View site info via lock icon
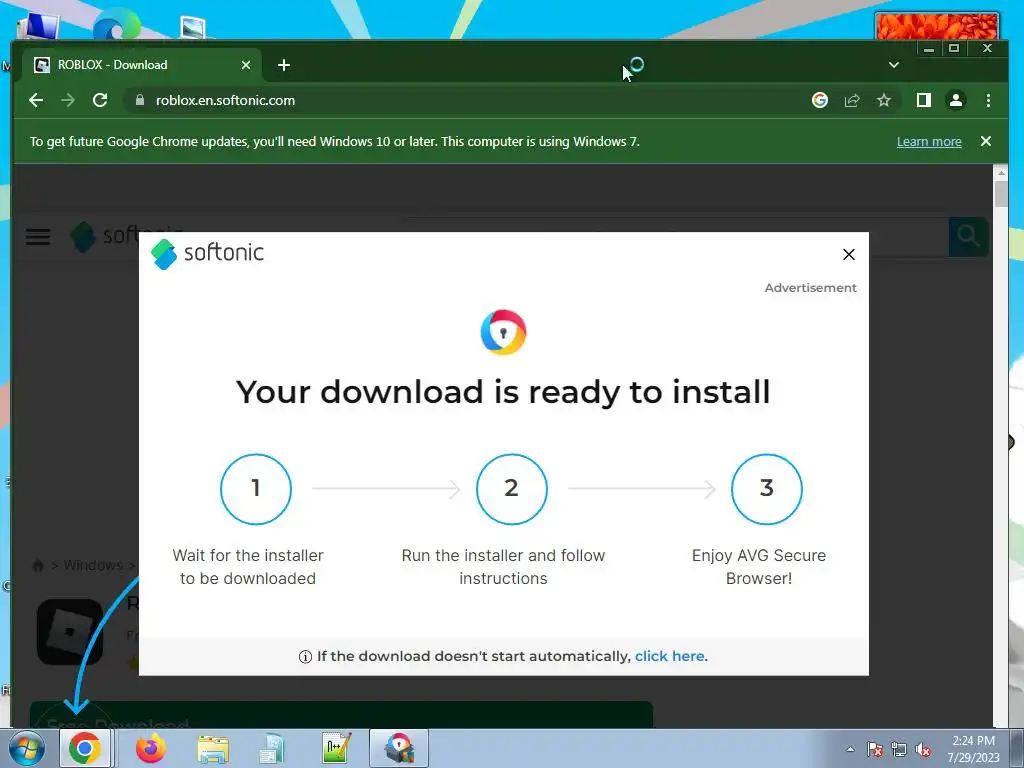1024x768 pixels. [x=139, y=100]
